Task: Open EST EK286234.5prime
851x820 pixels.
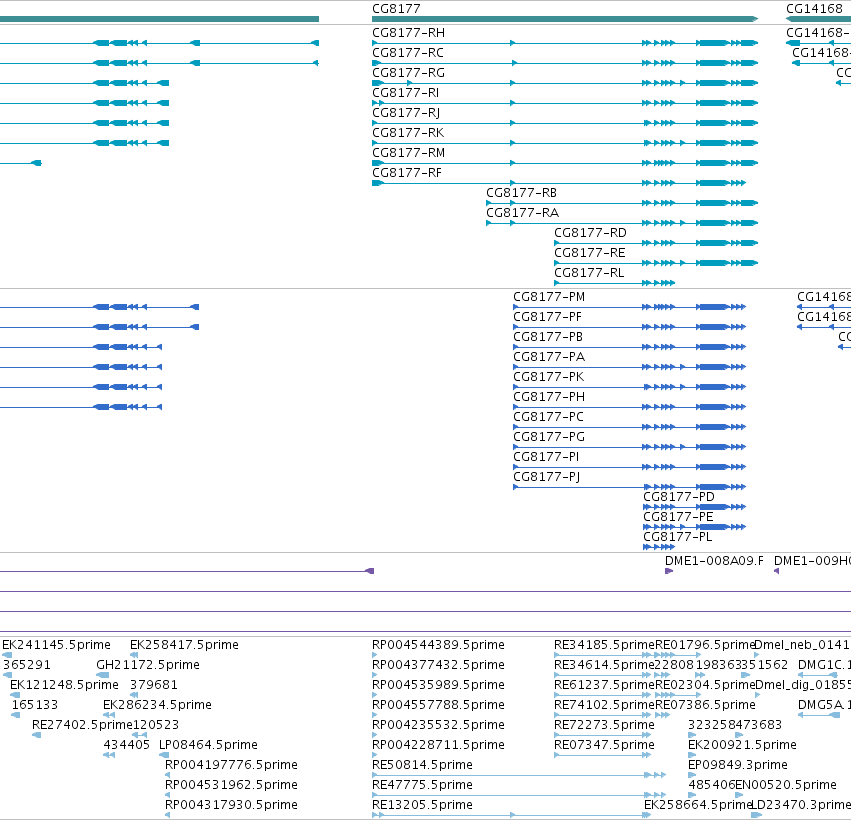Action: (157, 705)
